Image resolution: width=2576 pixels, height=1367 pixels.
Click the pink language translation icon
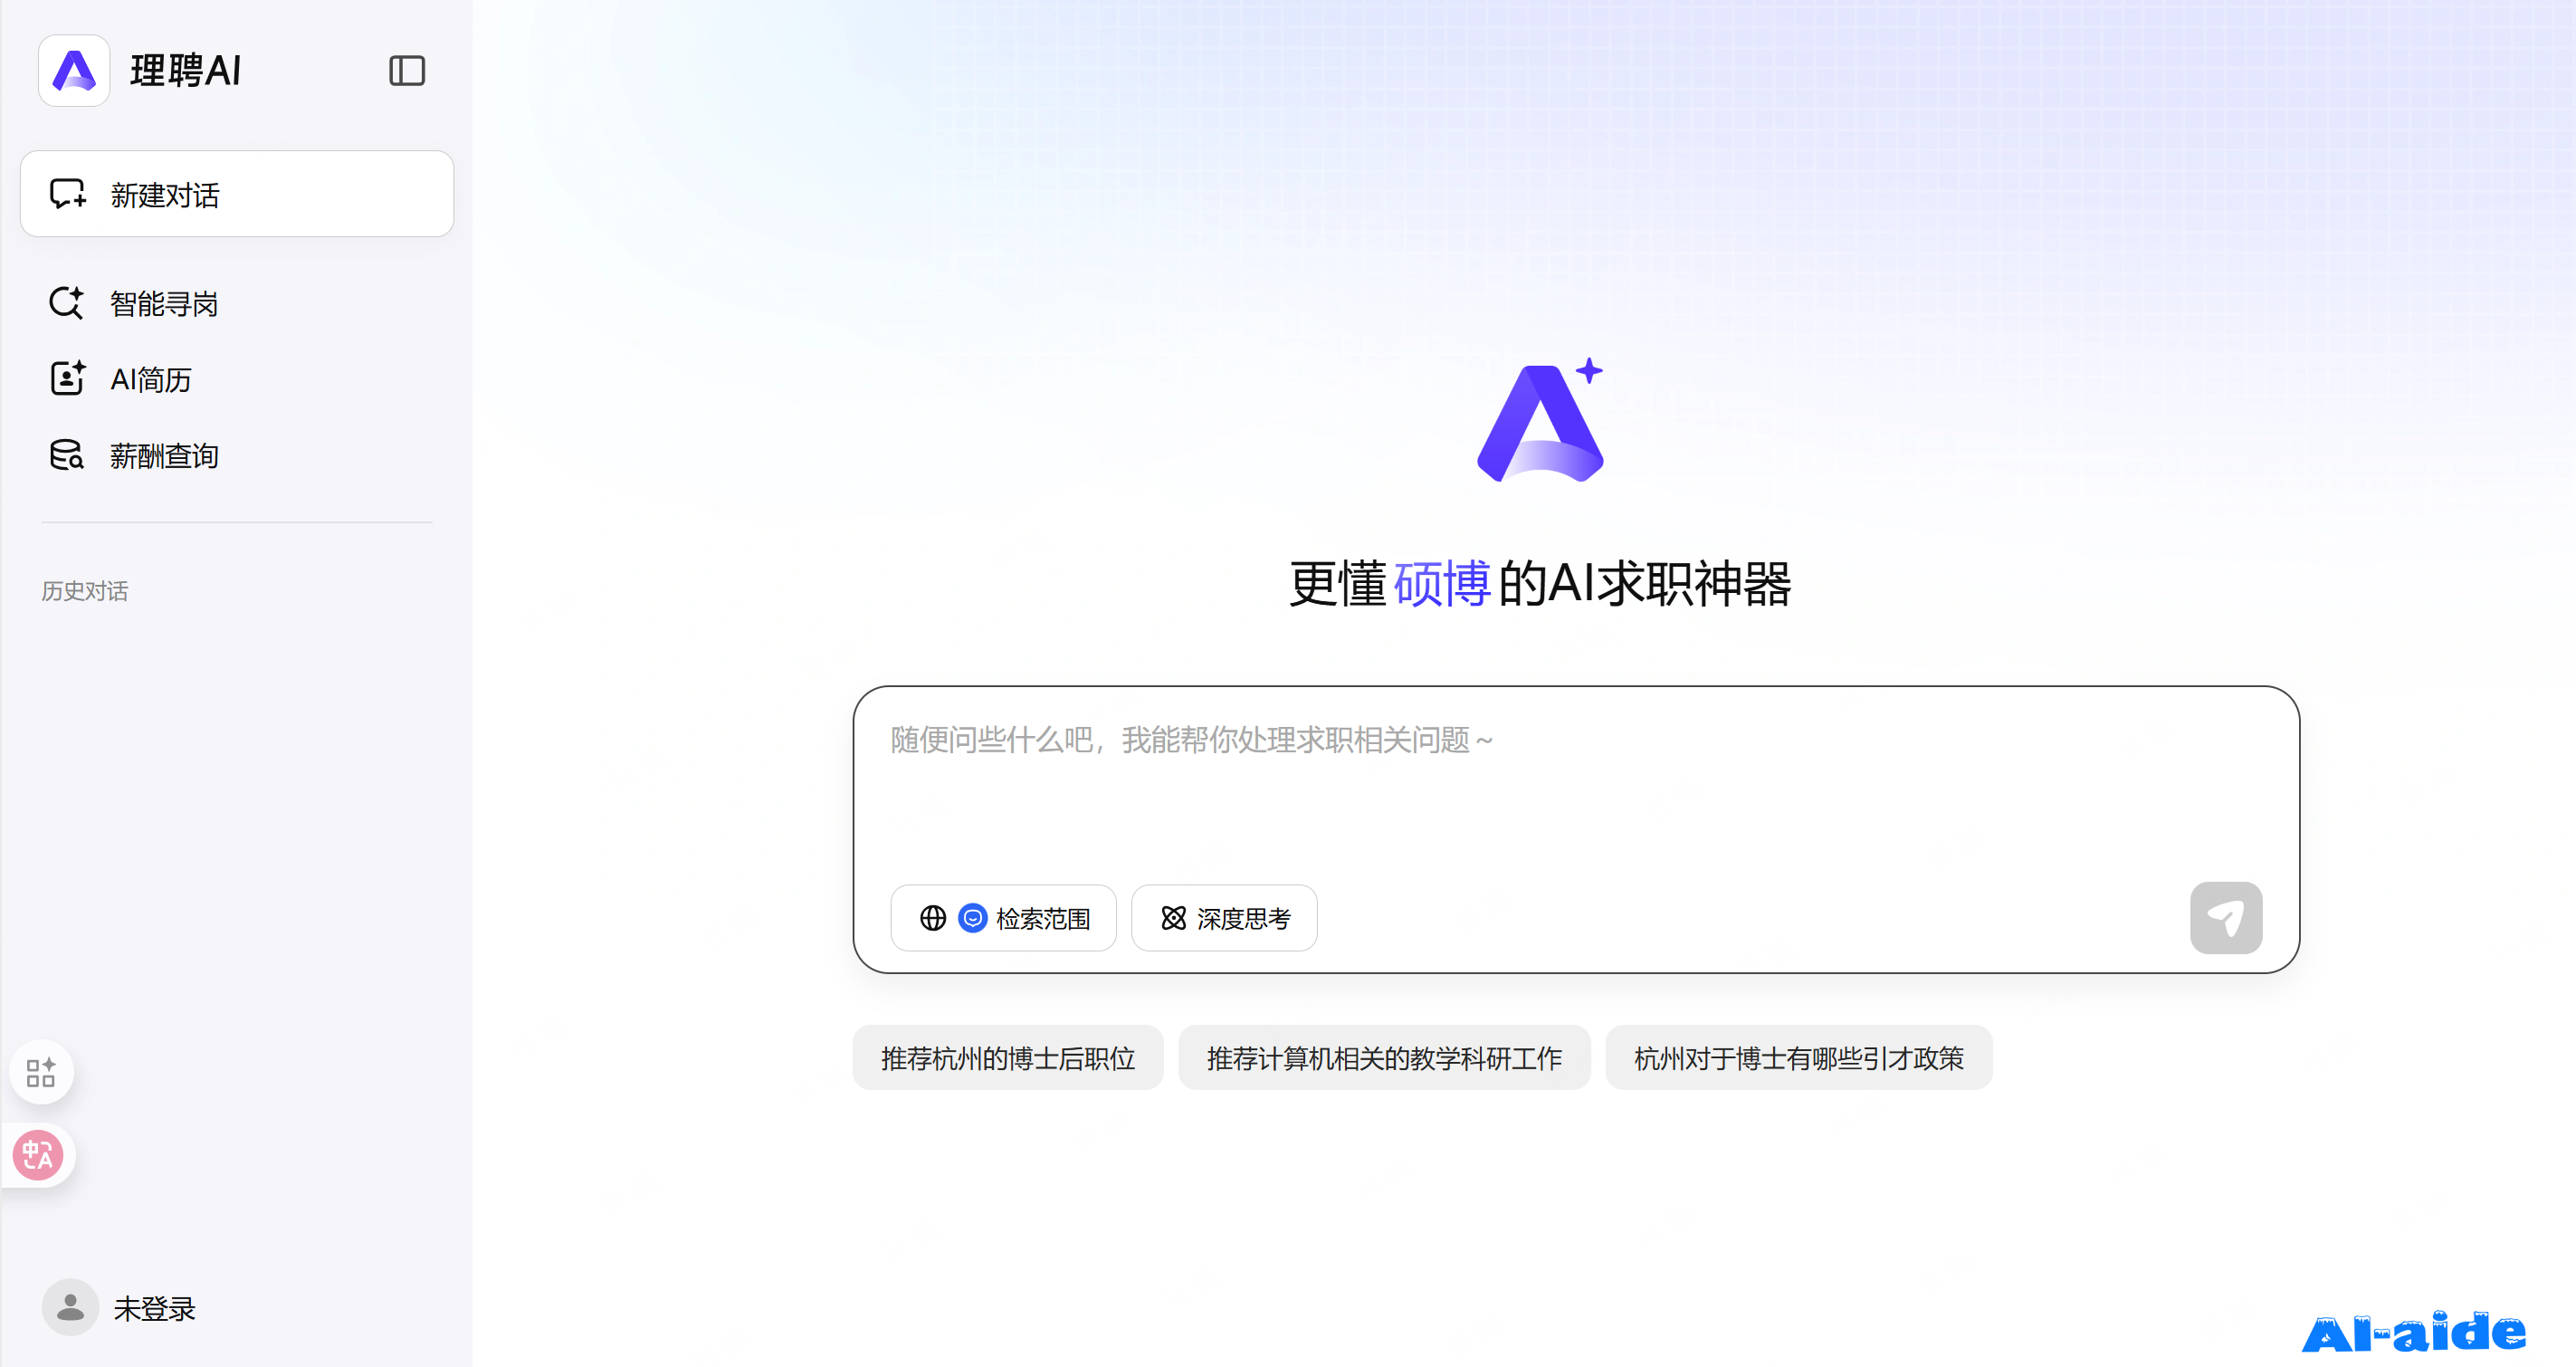point(39,1156)
